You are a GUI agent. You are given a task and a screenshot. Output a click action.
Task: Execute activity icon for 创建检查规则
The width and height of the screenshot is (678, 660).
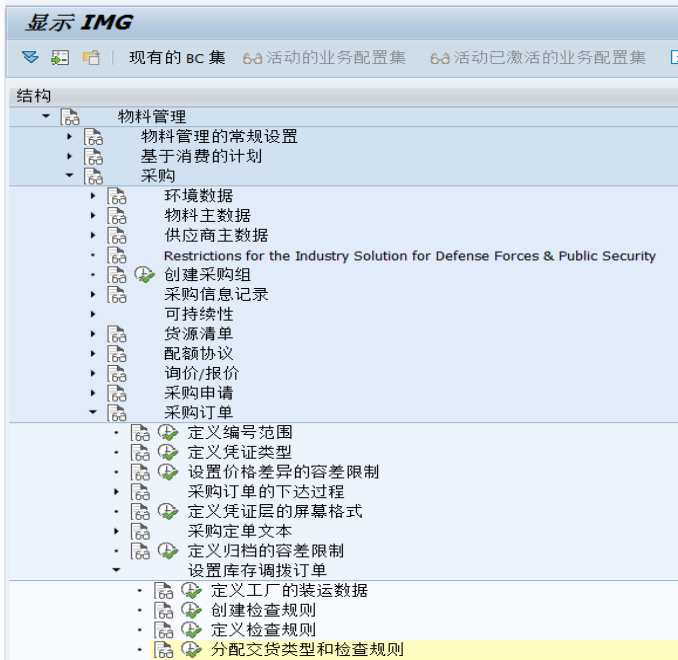pyautogui.click(x=191, y=610)
